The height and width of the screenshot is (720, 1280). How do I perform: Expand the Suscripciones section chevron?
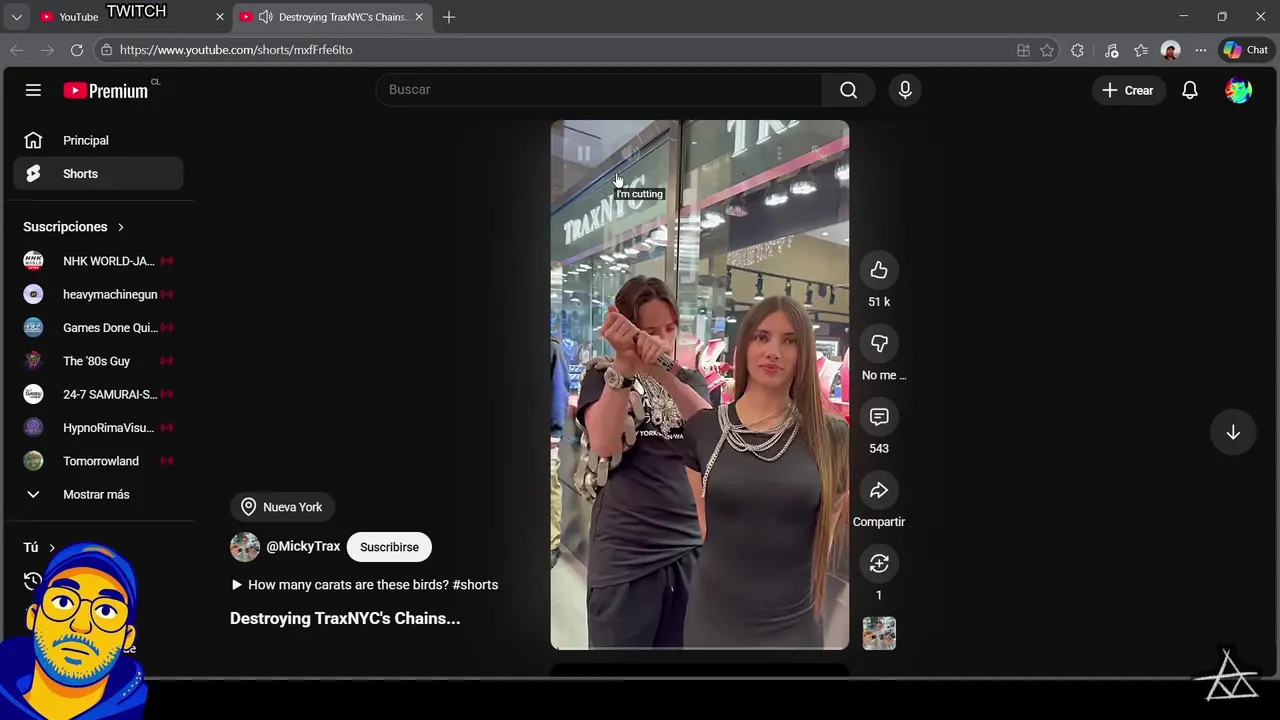[x=120, y=227]
